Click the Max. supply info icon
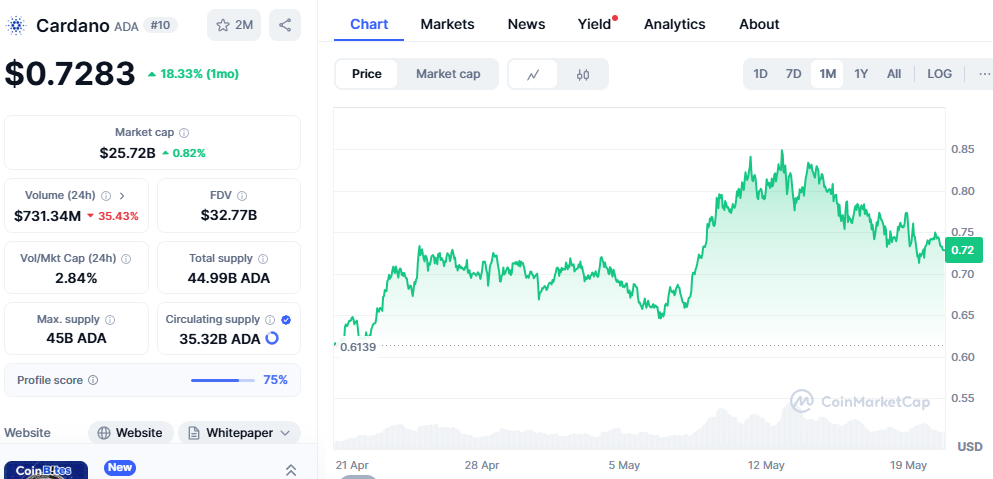Image resolution: width=993 pixels, height=479 pixels. (110, 320)
